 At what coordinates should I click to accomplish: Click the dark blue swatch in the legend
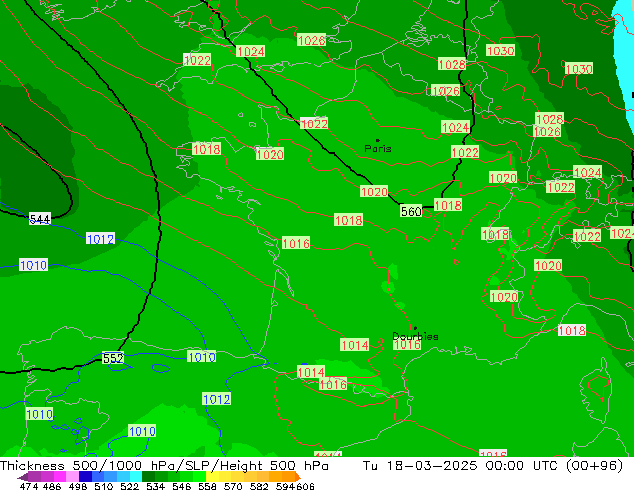pos(85,476)
